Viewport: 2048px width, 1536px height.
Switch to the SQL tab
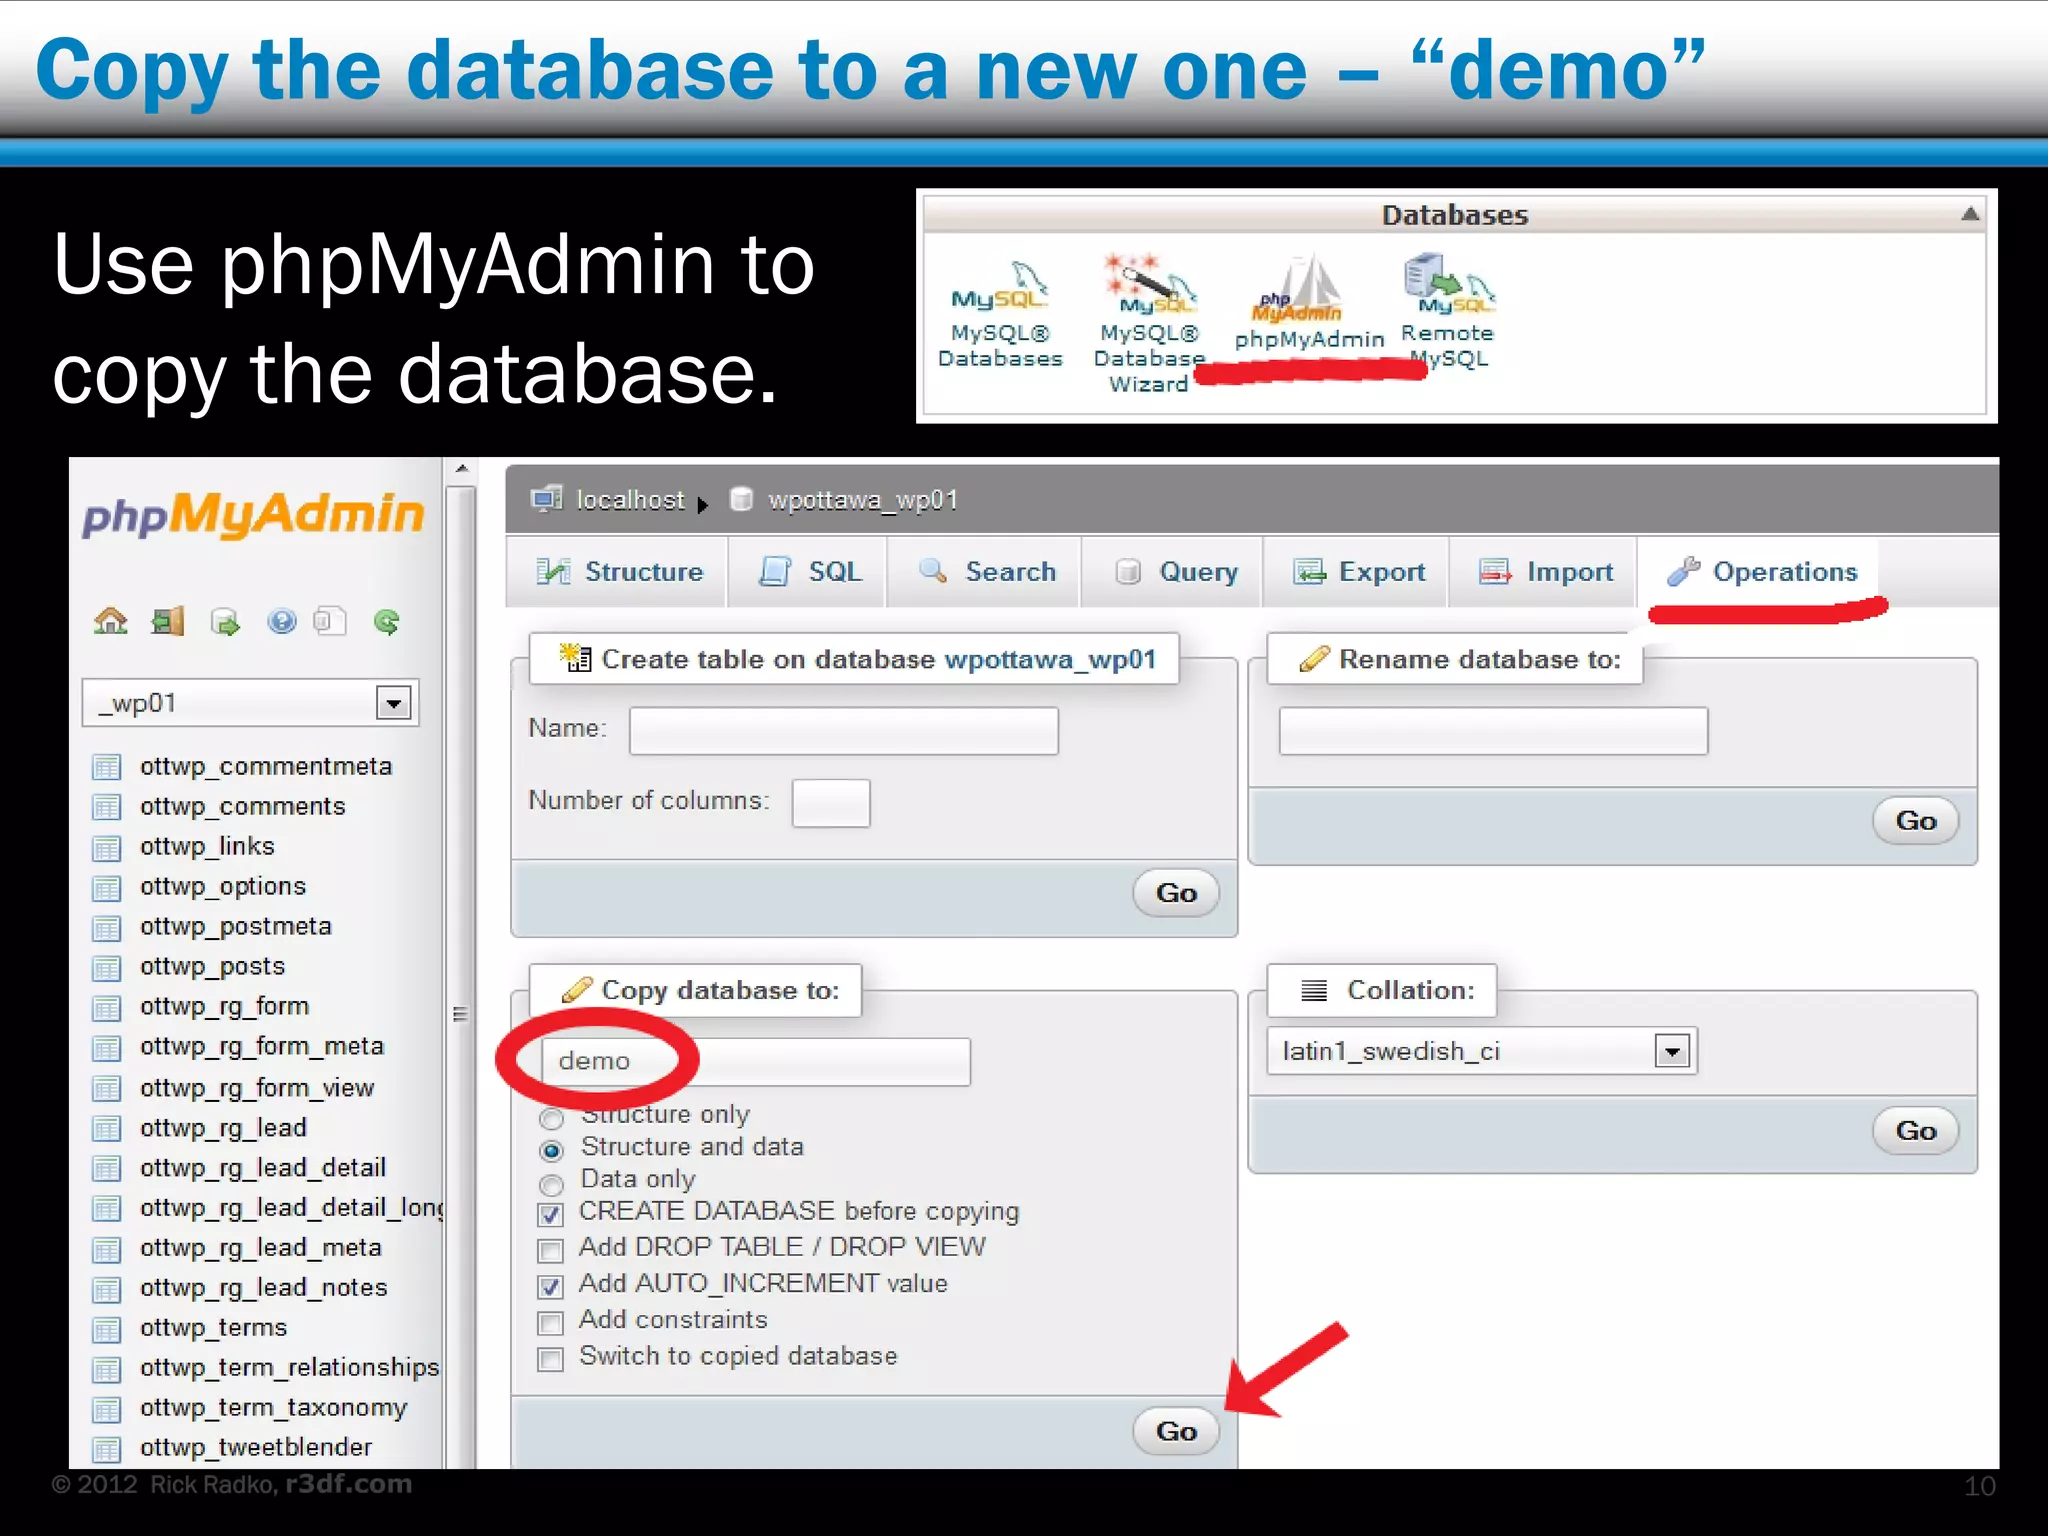pyautogui.click(x=808, y=572)
